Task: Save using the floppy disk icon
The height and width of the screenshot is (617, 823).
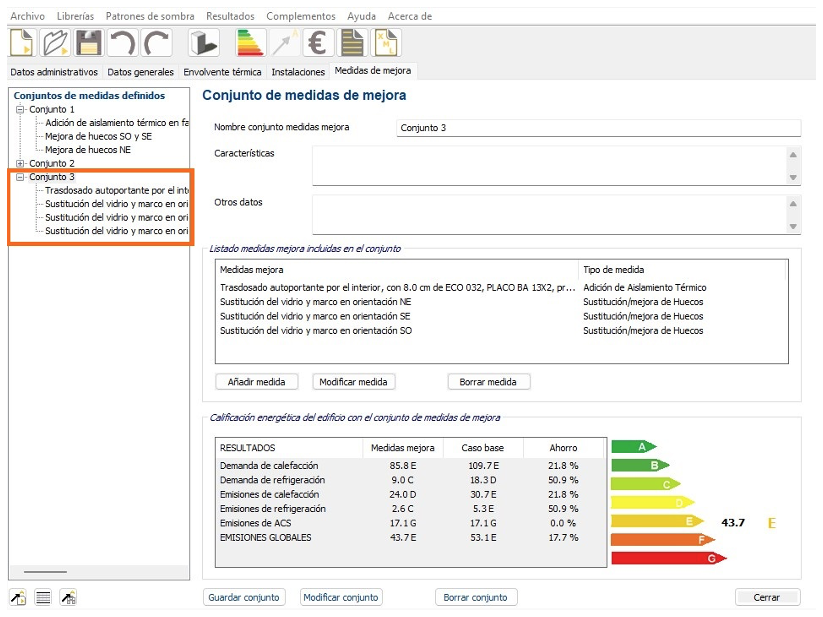Action: 88,43
